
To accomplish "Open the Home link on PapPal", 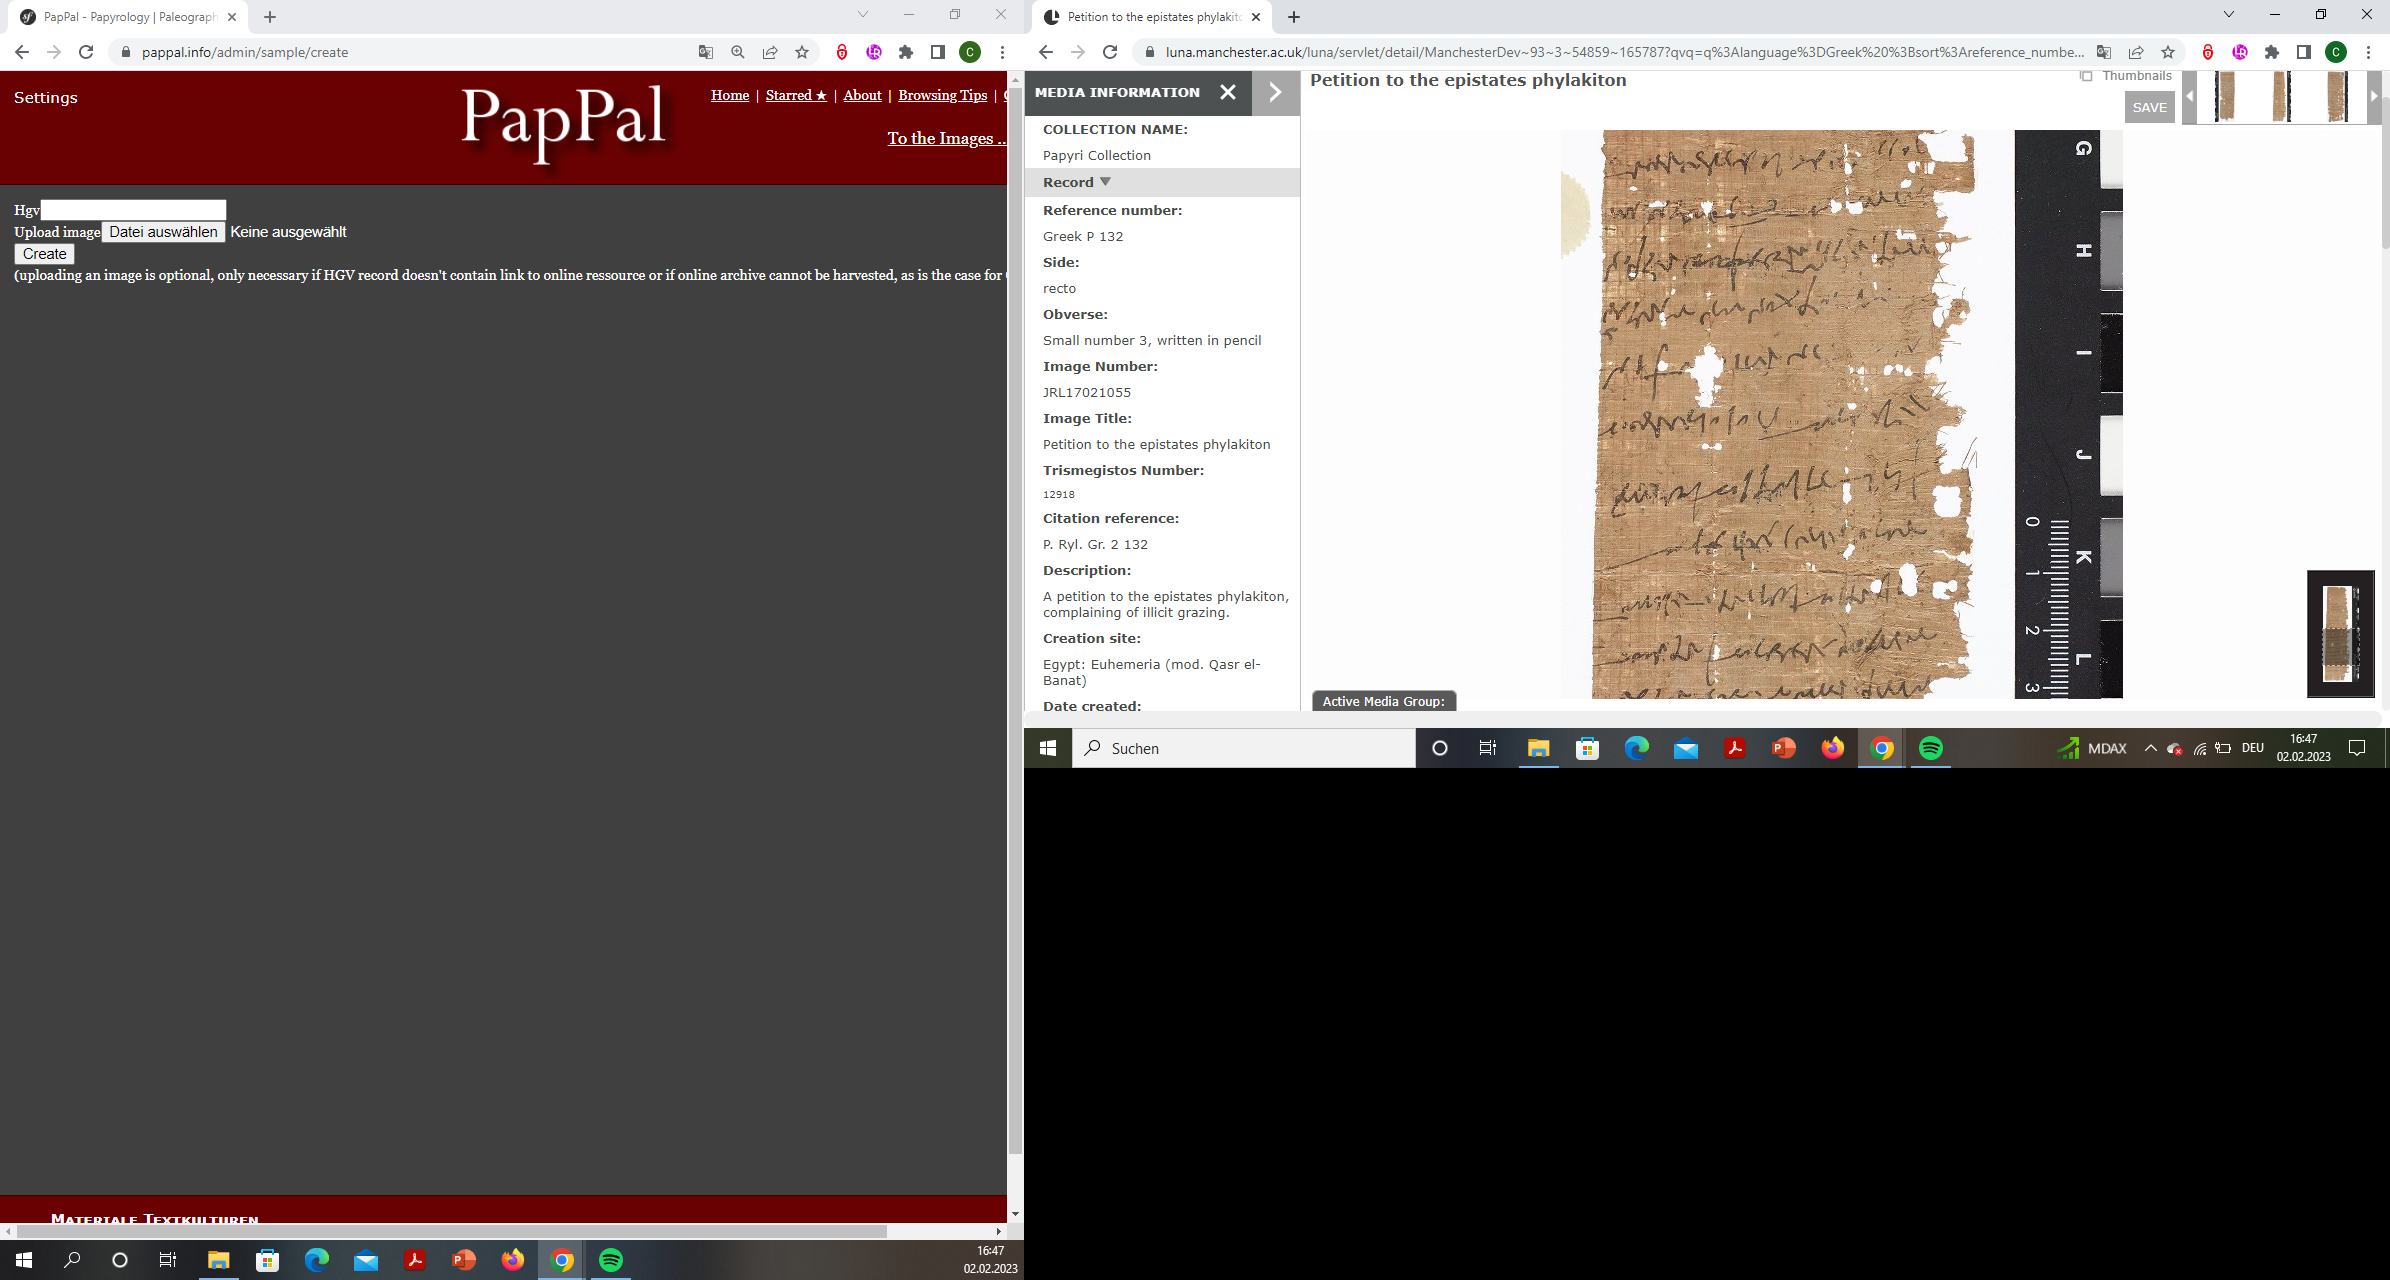I will click(x=730, y=95).
